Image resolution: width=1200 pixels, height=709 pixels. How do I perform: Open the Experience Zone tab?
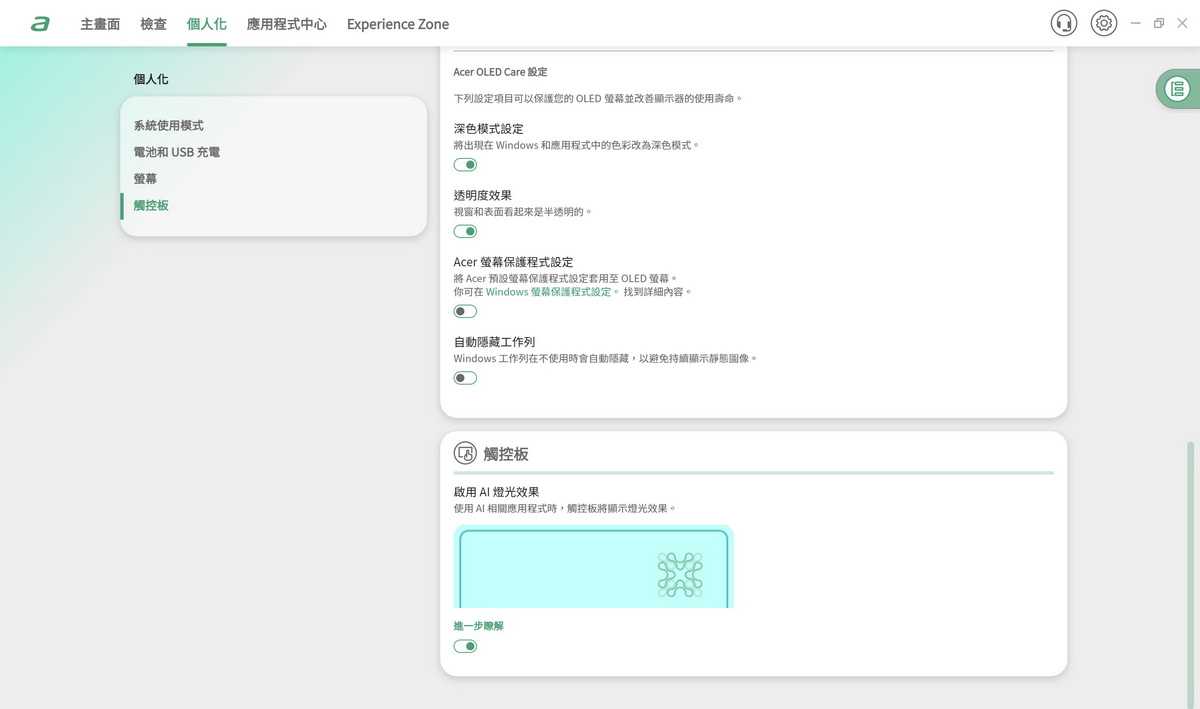point(398,24)
